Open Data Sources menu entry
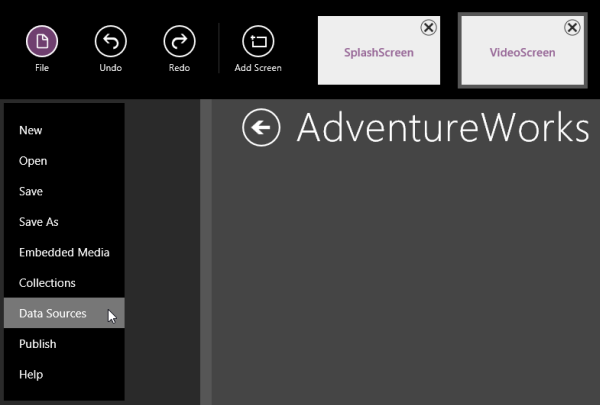The height and width of the screenshot is (405, 600). tap(64, 313)
